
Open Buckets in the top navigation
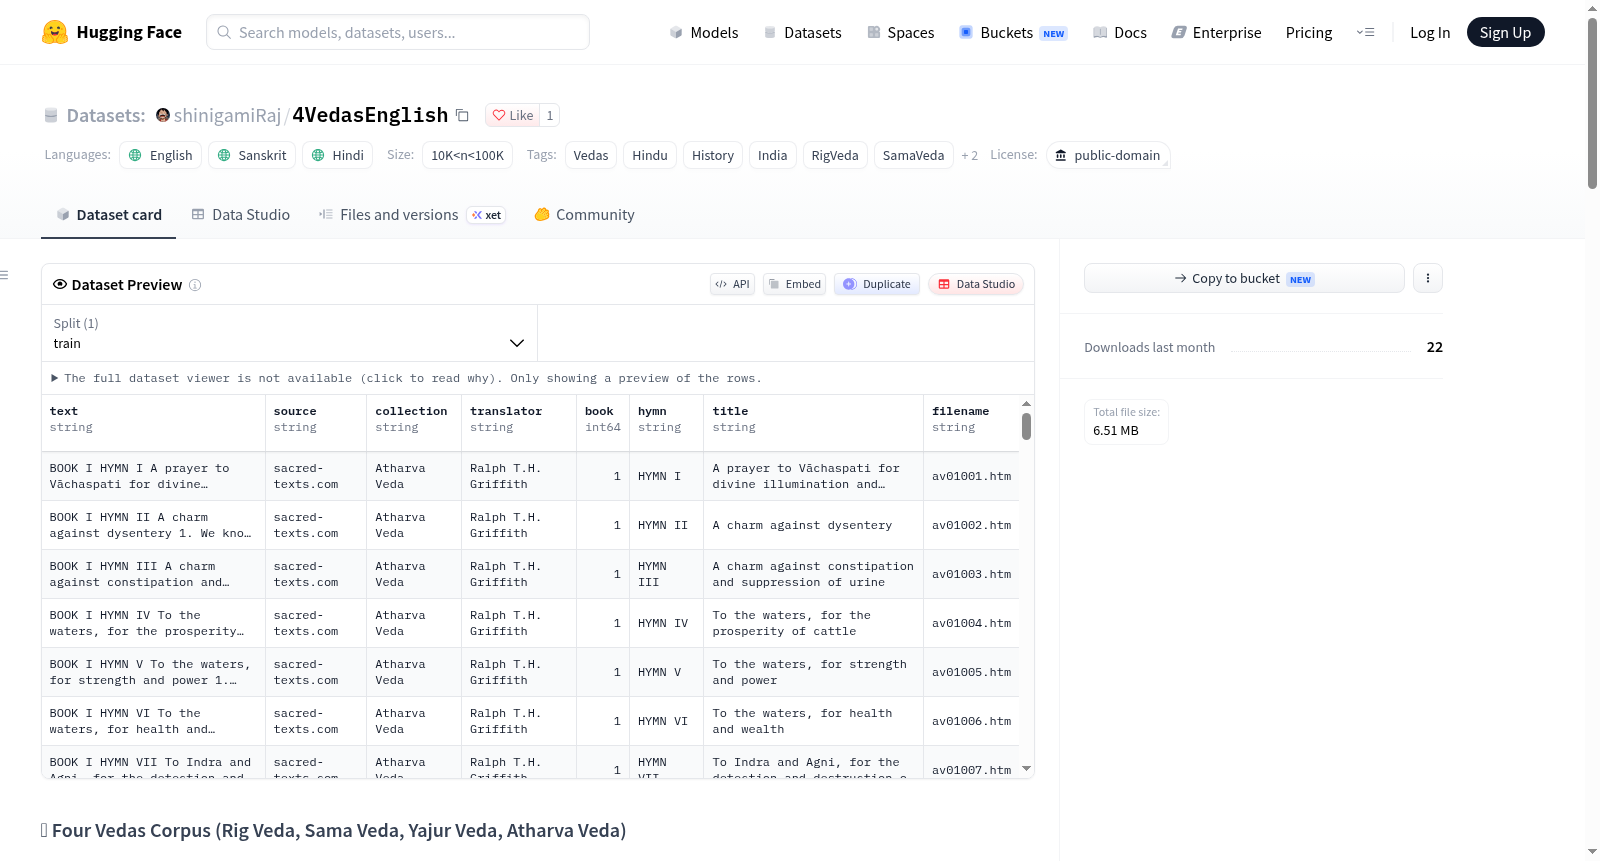tap(1013, 32)
